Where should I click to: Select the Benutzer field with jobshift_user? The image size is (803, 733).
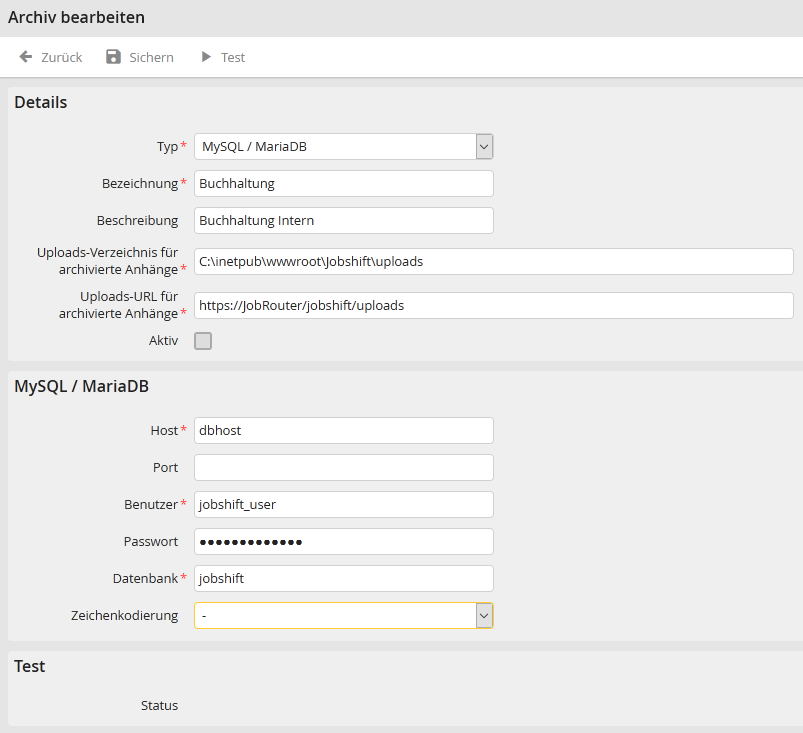point(343,505)
